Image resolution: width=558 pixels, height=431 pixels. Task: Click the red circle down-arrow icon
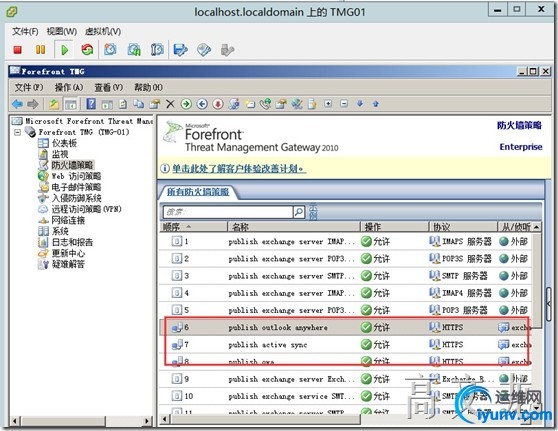[218, 104]
